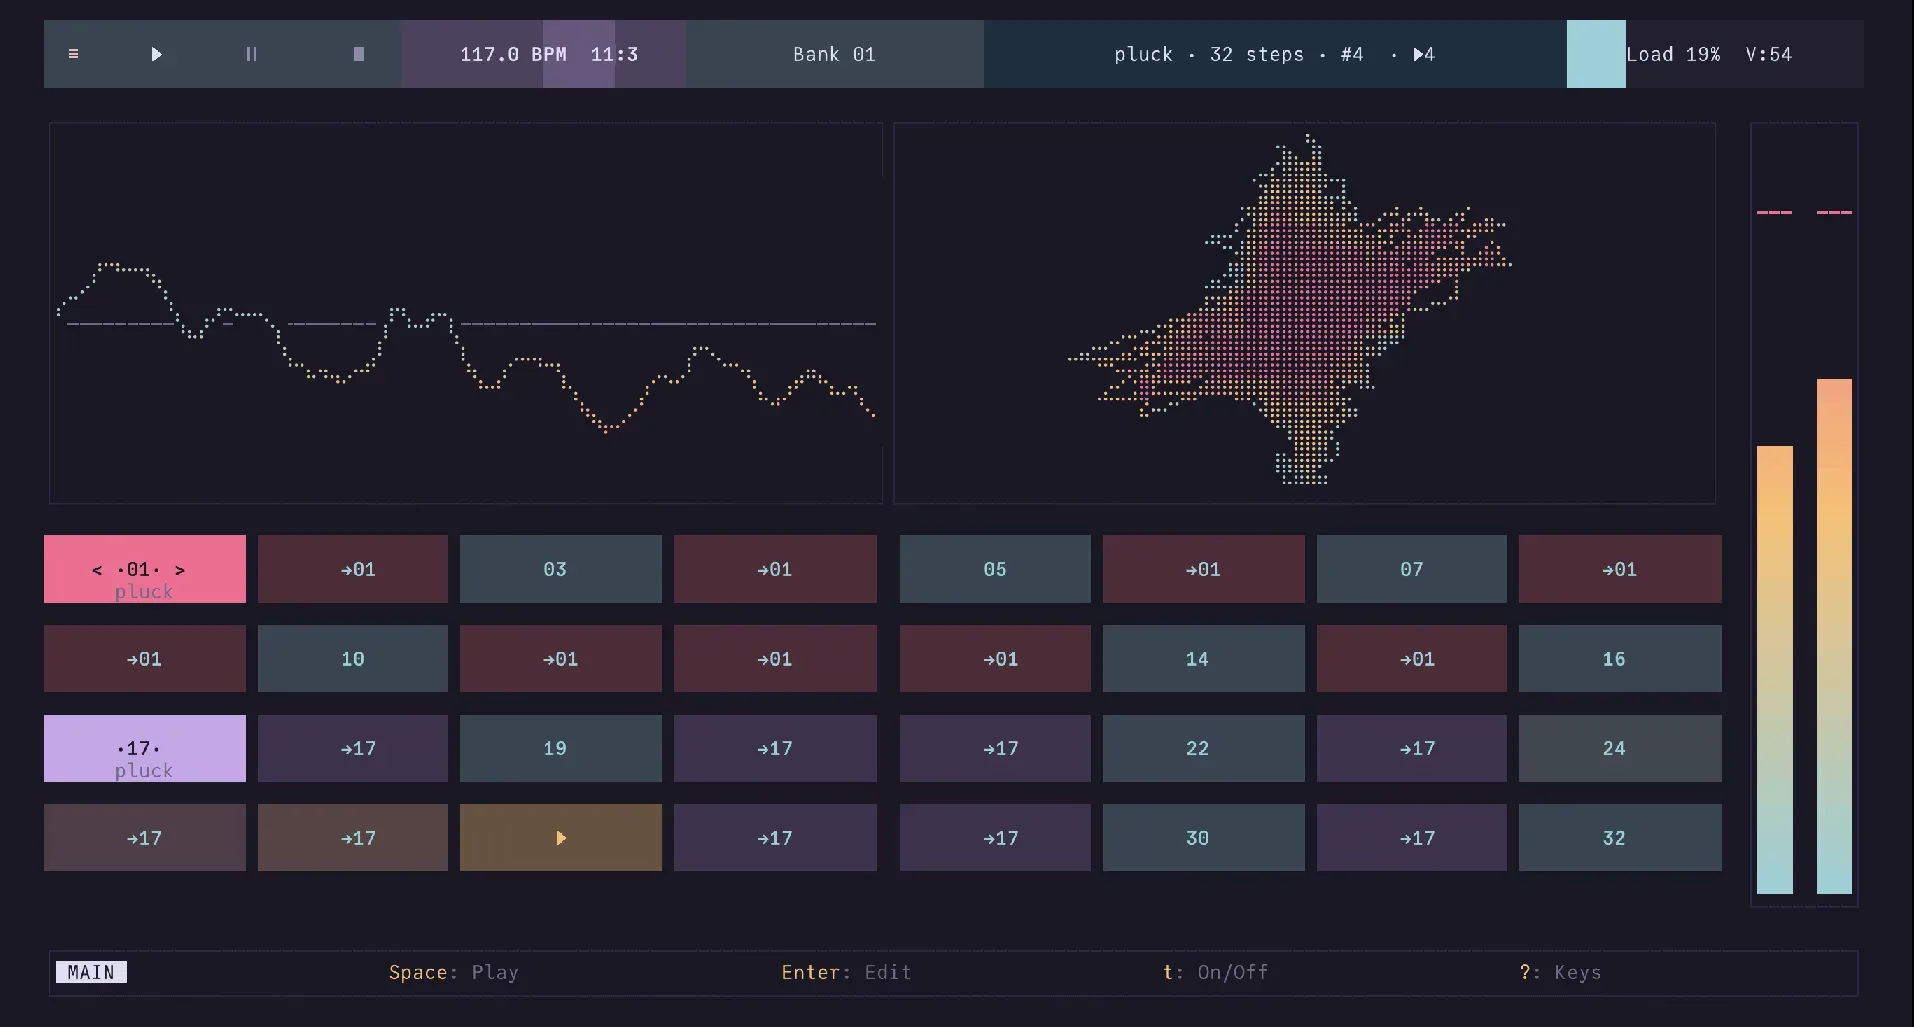
Task: Toggle the →01 step right after 07
Action: (x=1620, y=569)
